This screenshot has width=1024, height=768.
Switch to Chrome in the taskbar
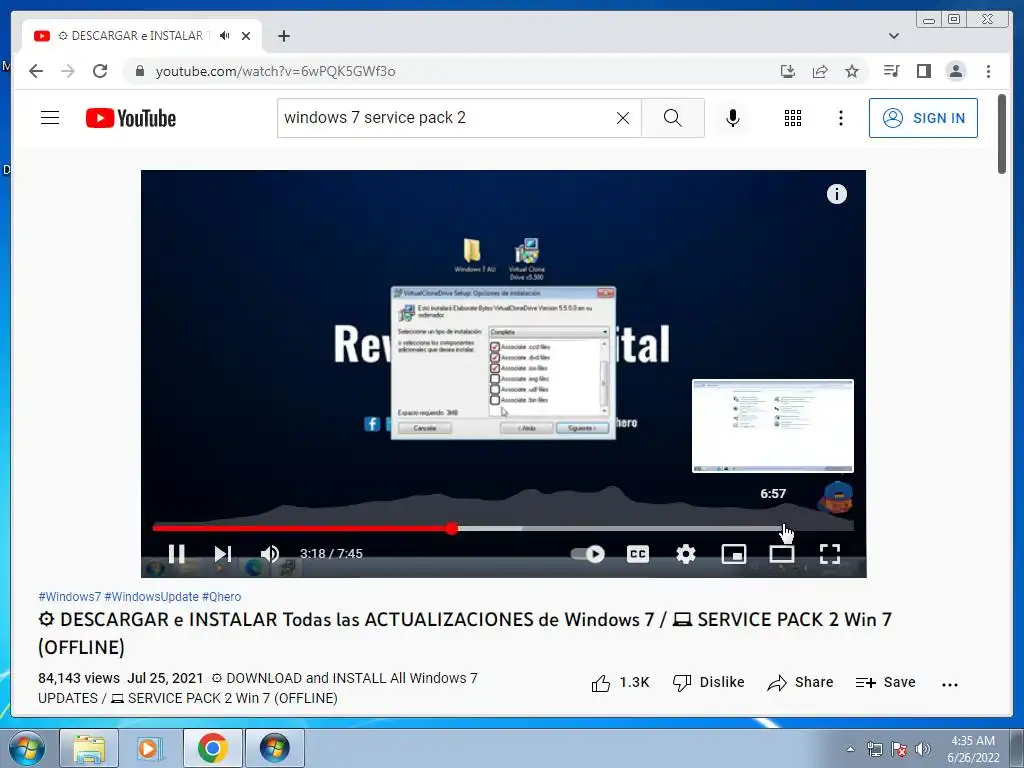coord(213,748)
